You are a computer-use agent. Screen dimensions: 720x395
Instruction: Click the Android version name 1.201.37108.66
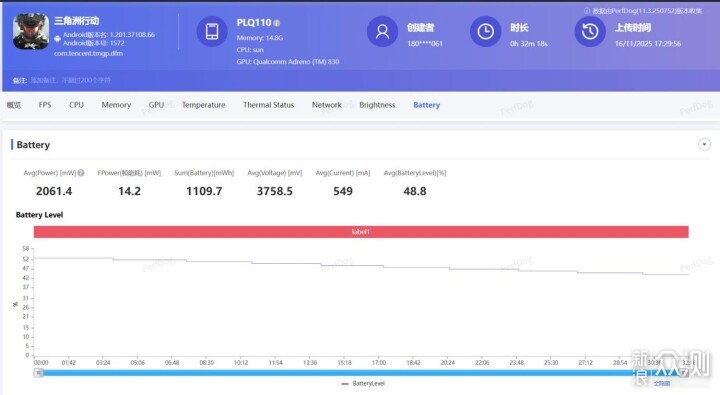pyautogui.click(x=109, y=34)
